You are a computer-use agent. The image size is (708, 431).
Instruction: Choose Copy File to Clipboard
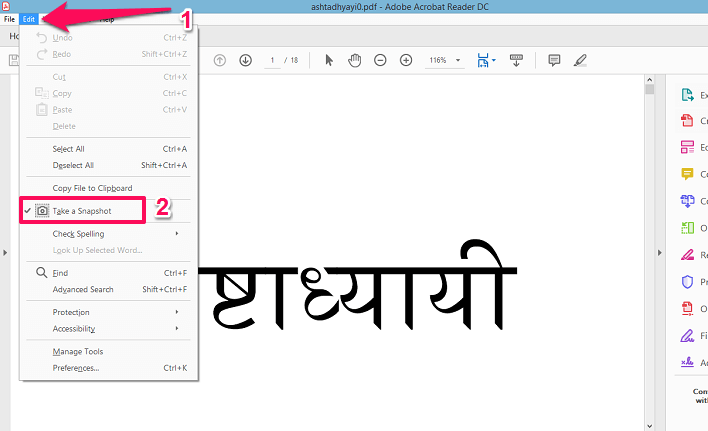108,188
